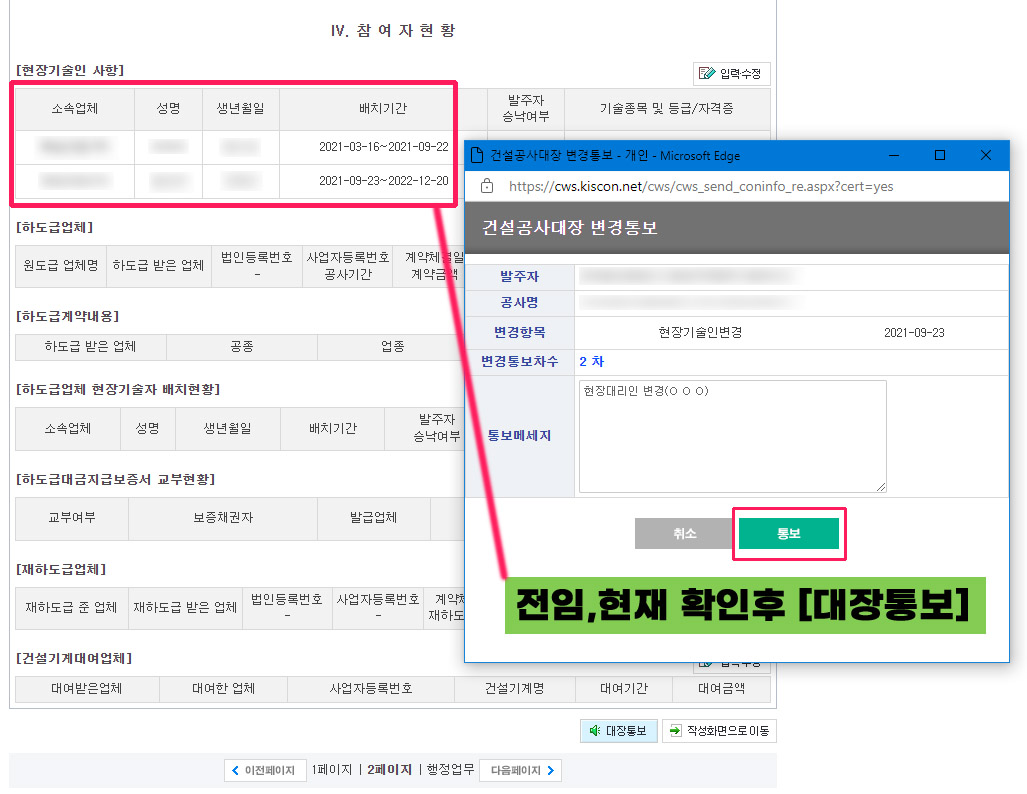Click the 현장기술인변경 value in the popup
The height and width of the screenshot is (794, 1027).
(x=700, y=333)
